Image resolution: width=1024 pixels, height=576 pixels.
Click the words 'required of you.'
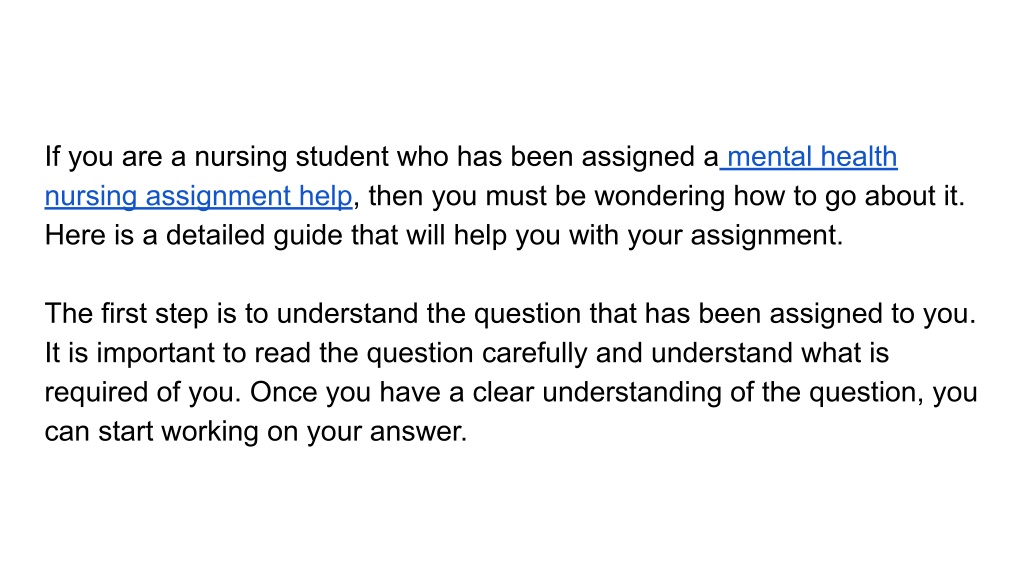click(x=143, y=392)
